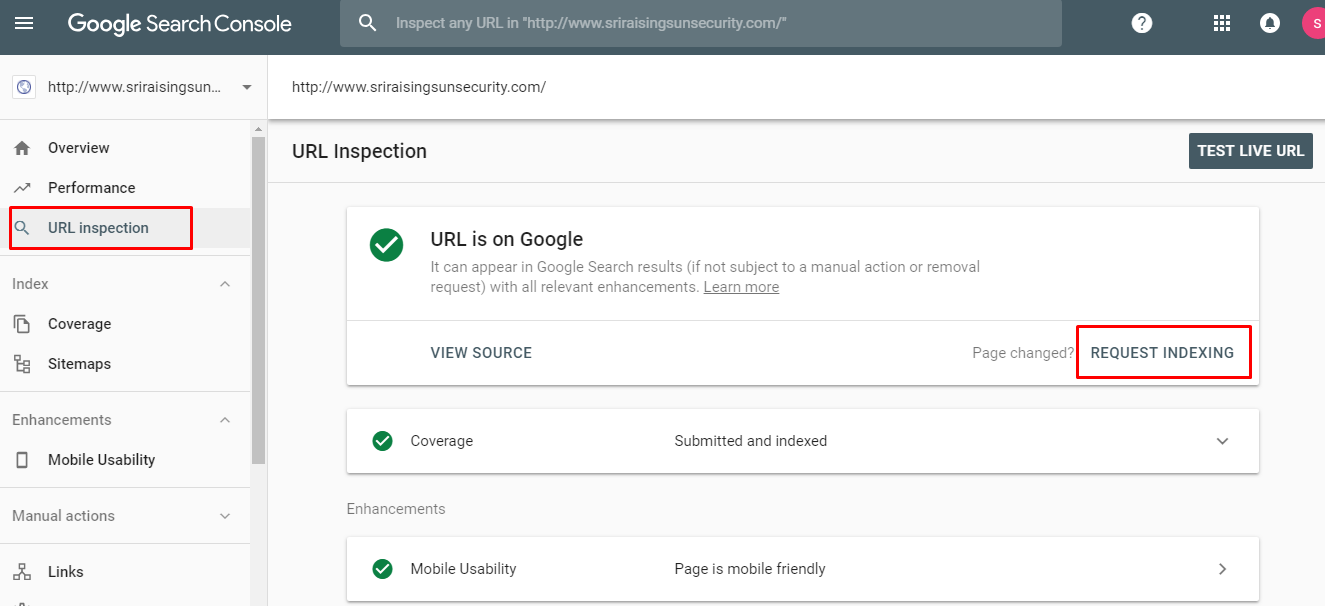Viewport: 1325px width, 606px height.
Task: Click the Links icon in sidebar
Action: point(20,571)
